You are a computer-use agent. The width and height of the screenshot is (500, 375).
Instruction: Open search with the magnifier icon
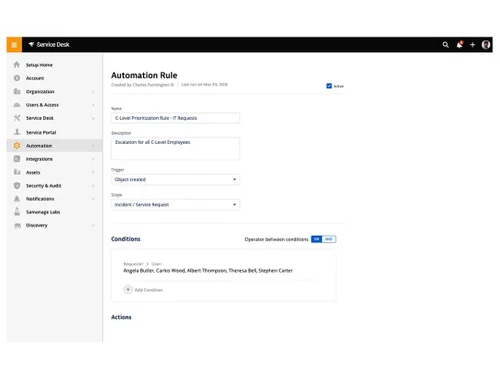pos(445,45)
